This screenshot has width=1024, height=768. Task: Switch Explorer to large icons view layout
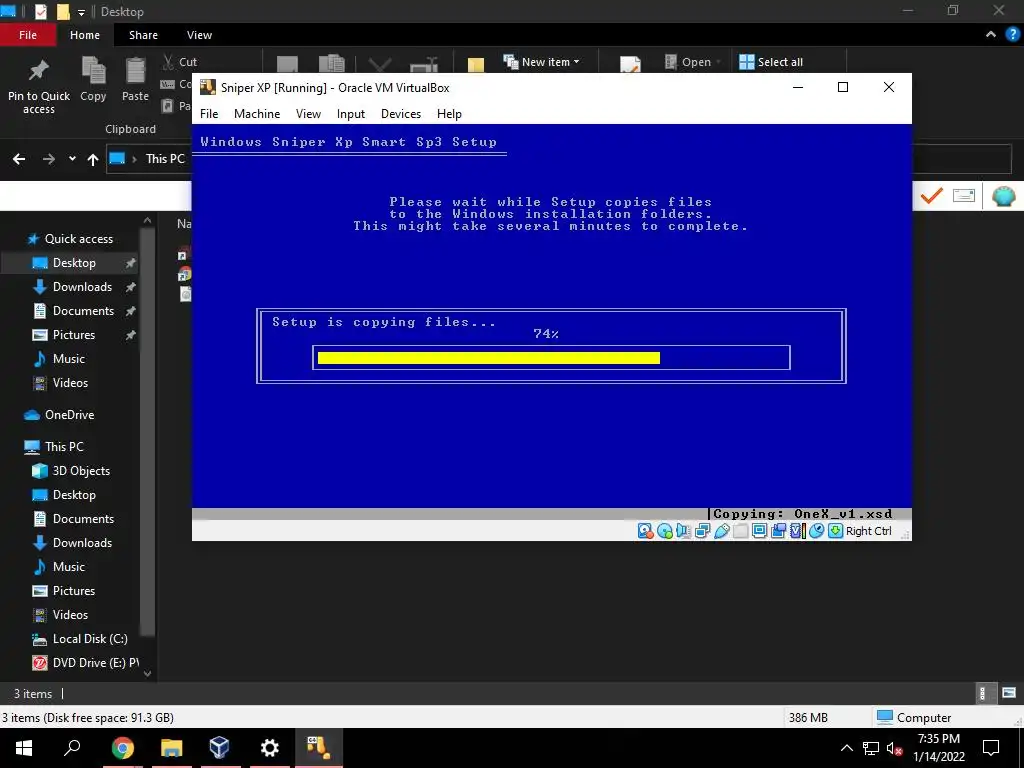point(1009,694)
